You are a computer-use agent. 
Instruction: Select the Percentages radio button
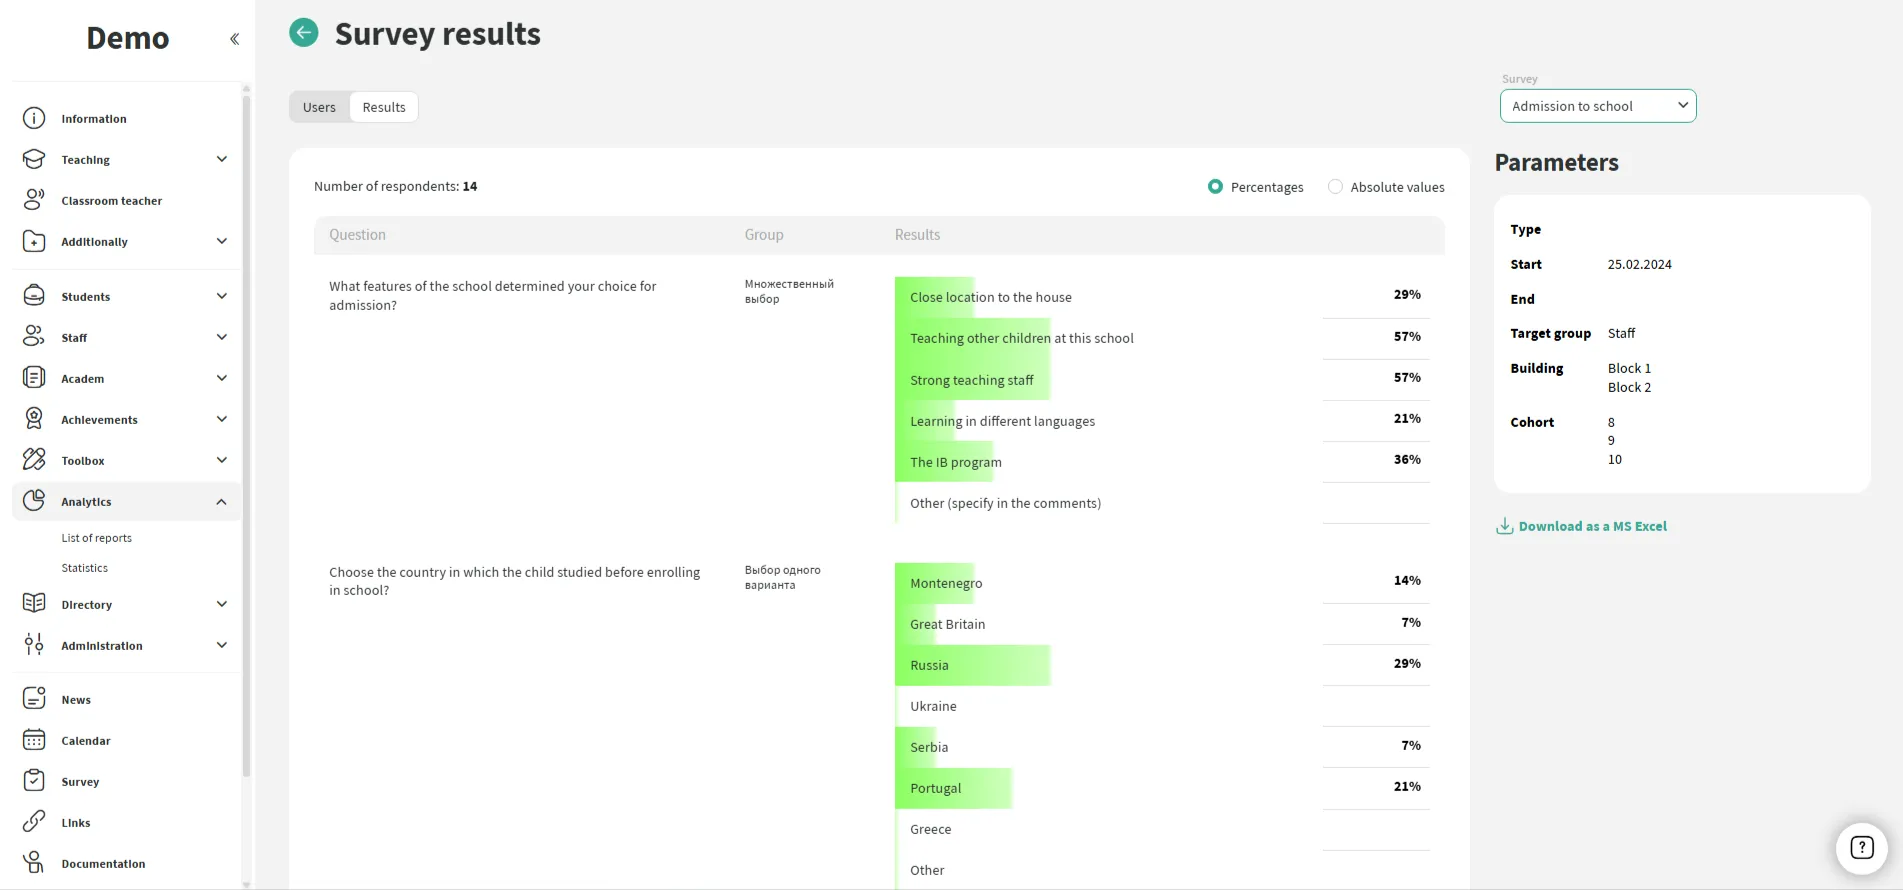(1215, 187)
